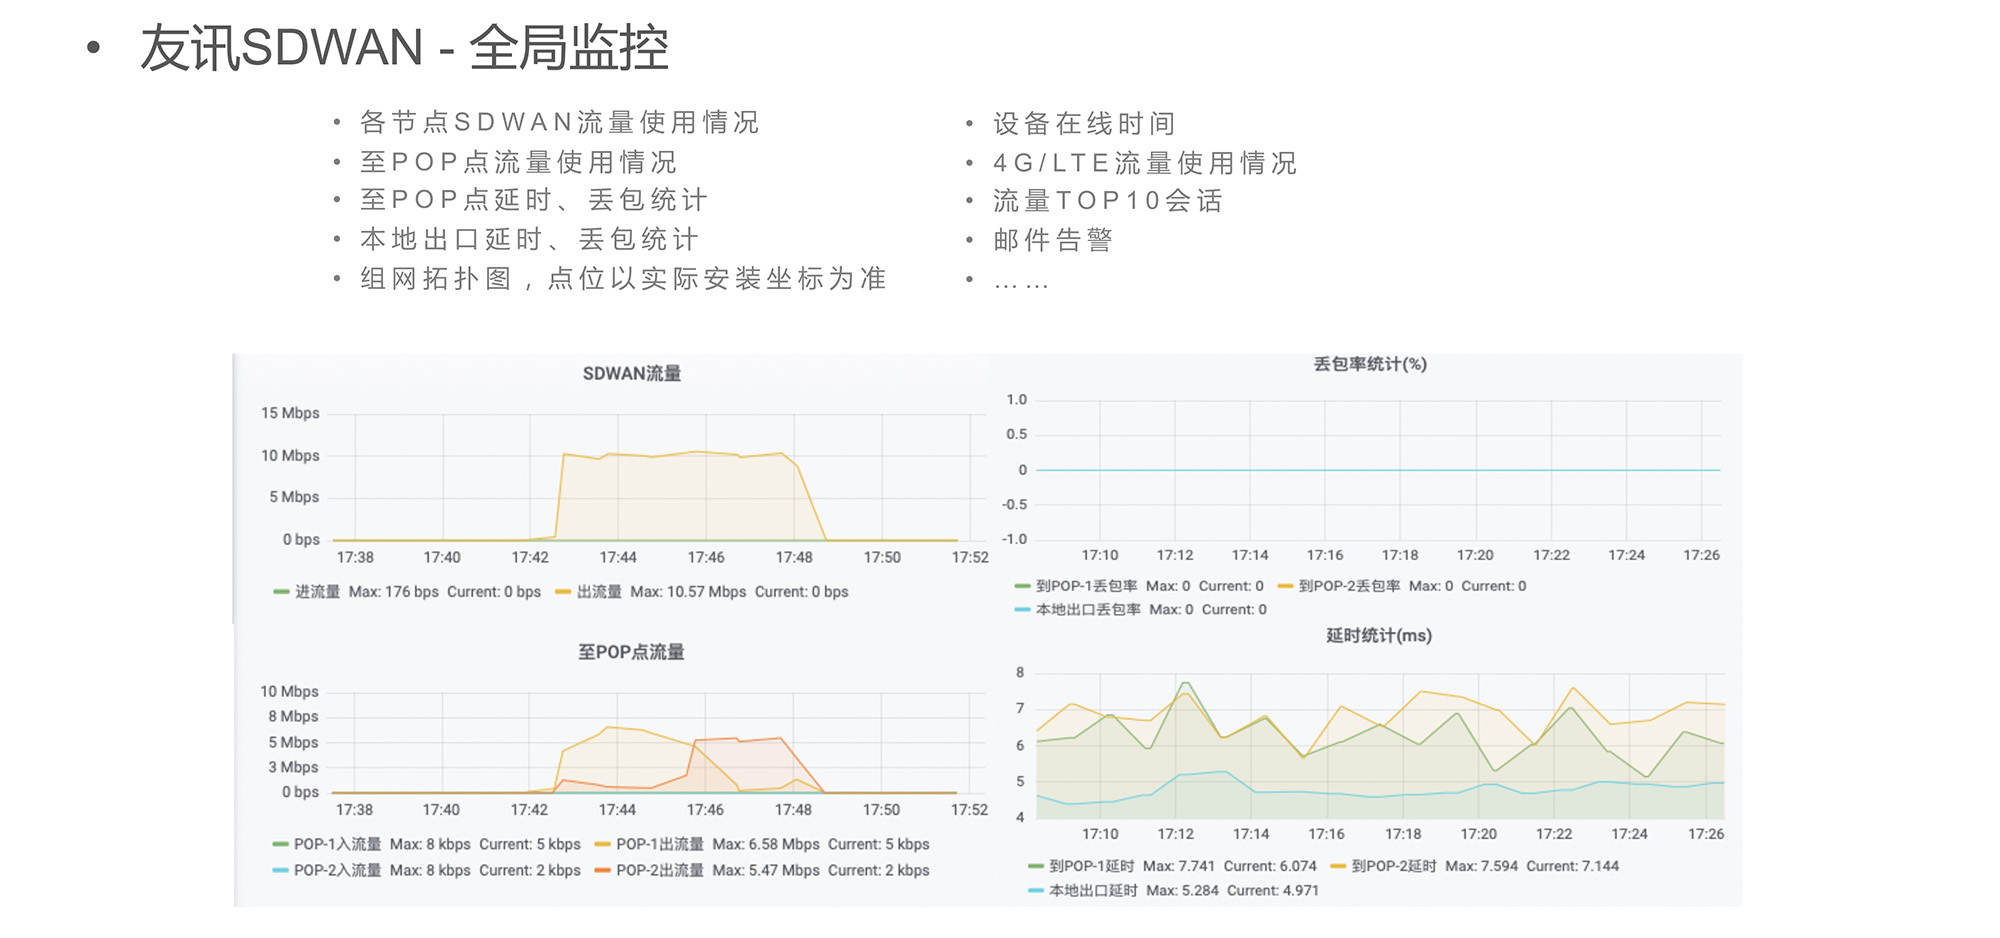Click the 本地出口延时 legend marker
This screenshot has height=938, width=2000.
(x=1035, y=890)
